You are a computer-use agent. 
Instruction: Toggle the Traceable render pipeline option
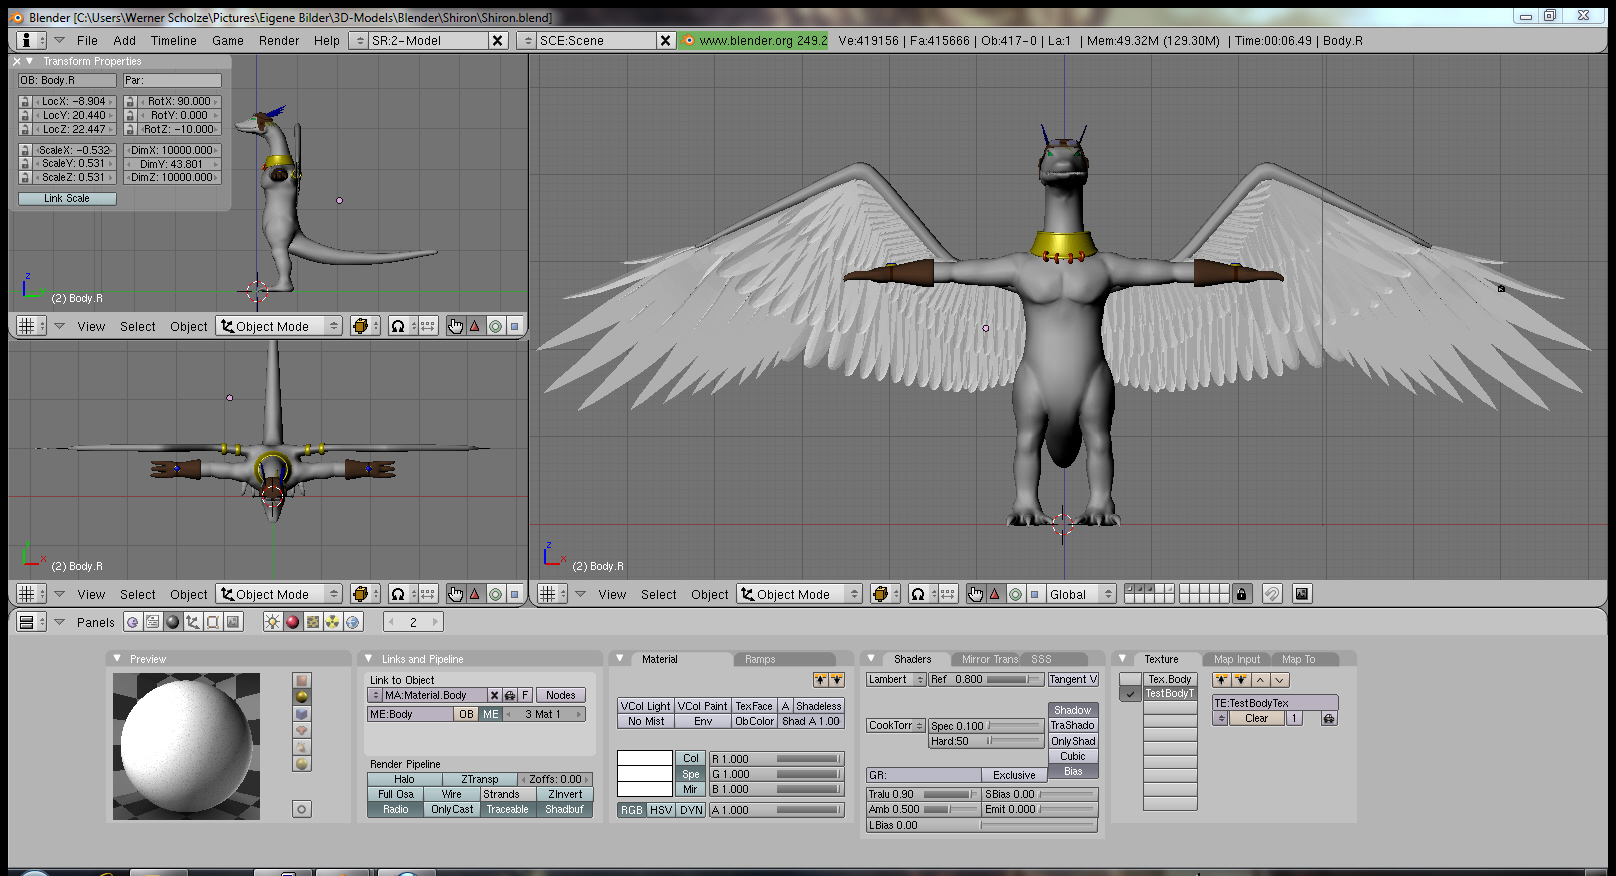(507, 810)
